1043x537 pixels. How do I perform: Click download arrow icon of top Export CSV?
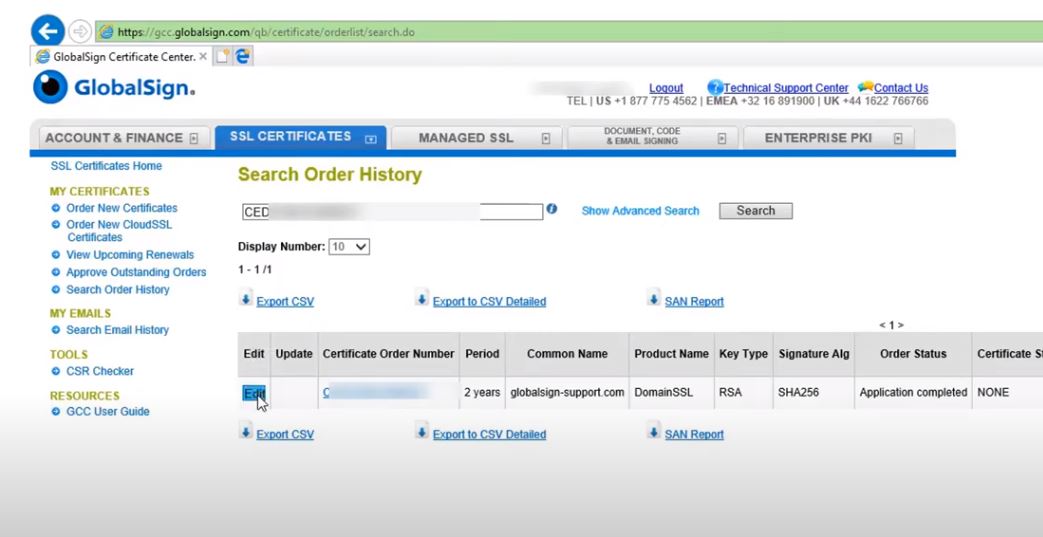[x=246, y=299]
